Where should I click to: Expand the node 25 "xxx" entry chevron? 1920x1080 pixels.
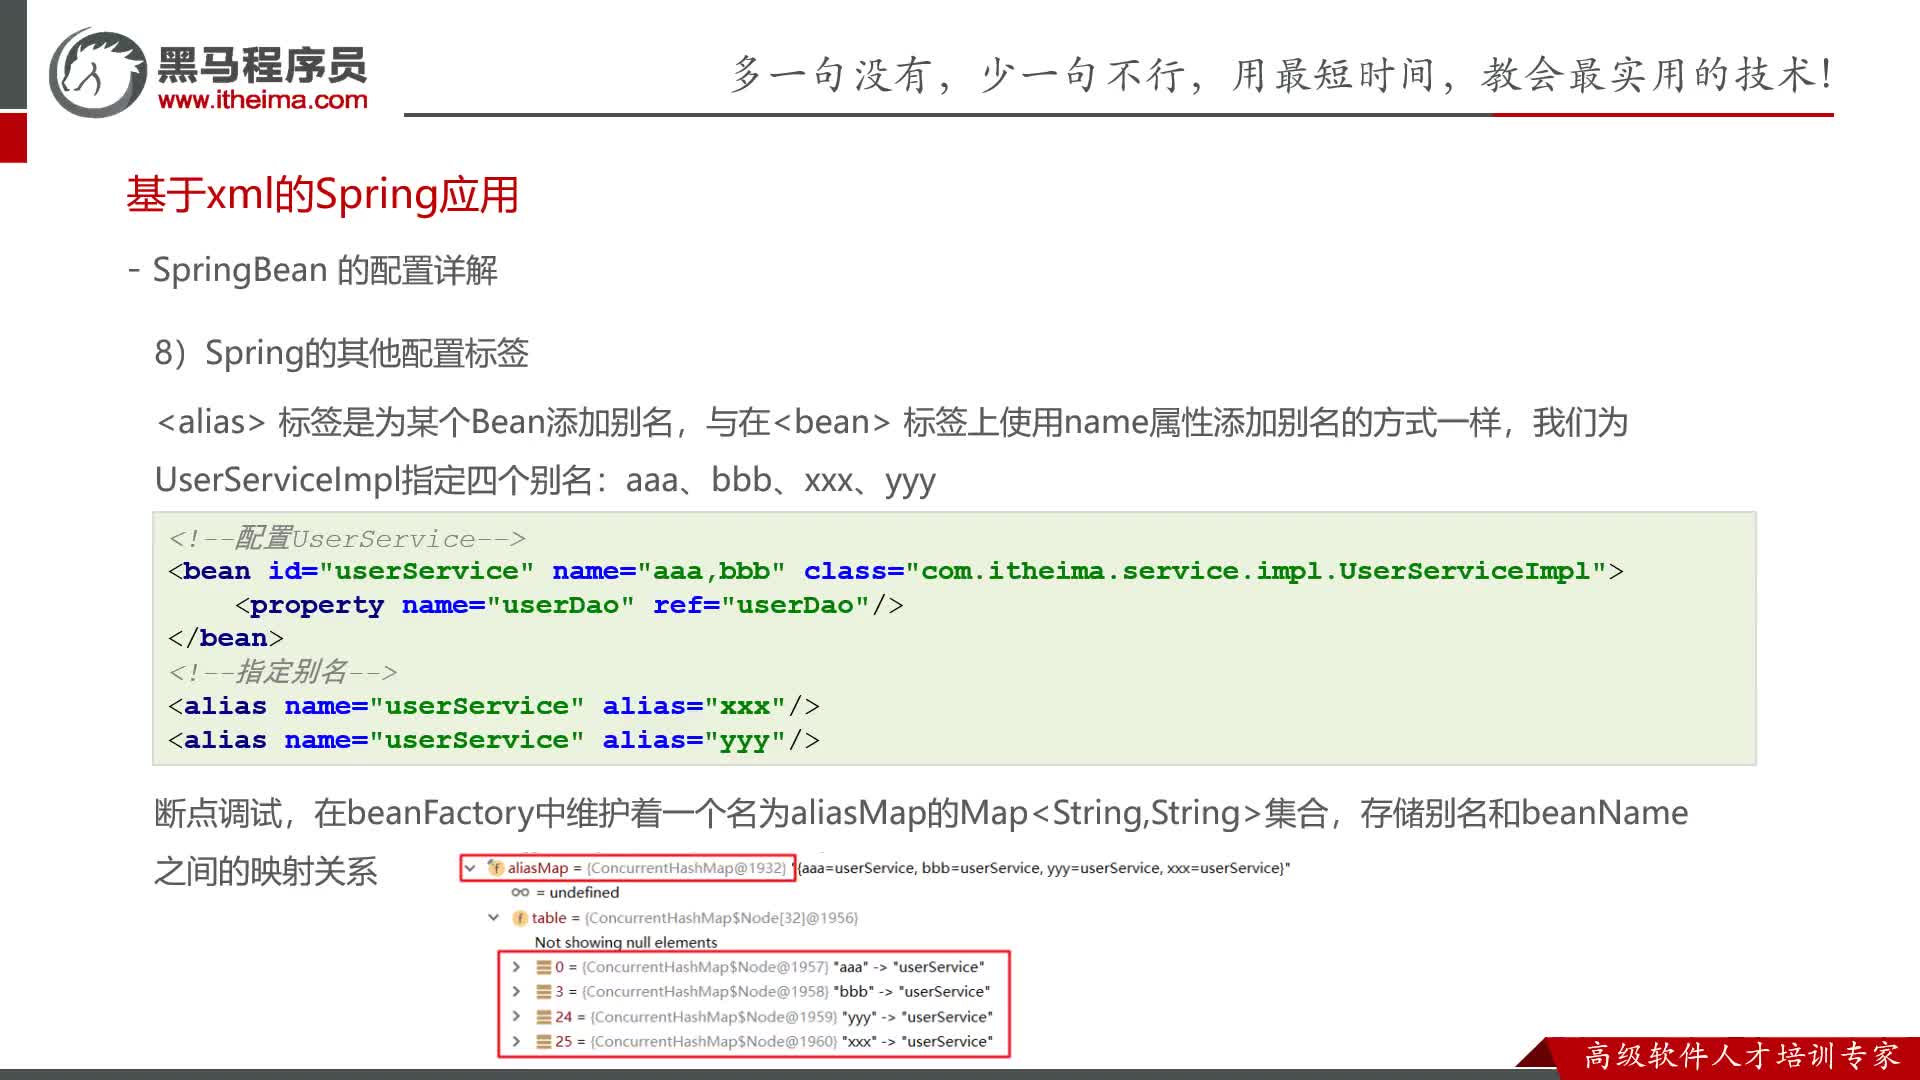516,1041
